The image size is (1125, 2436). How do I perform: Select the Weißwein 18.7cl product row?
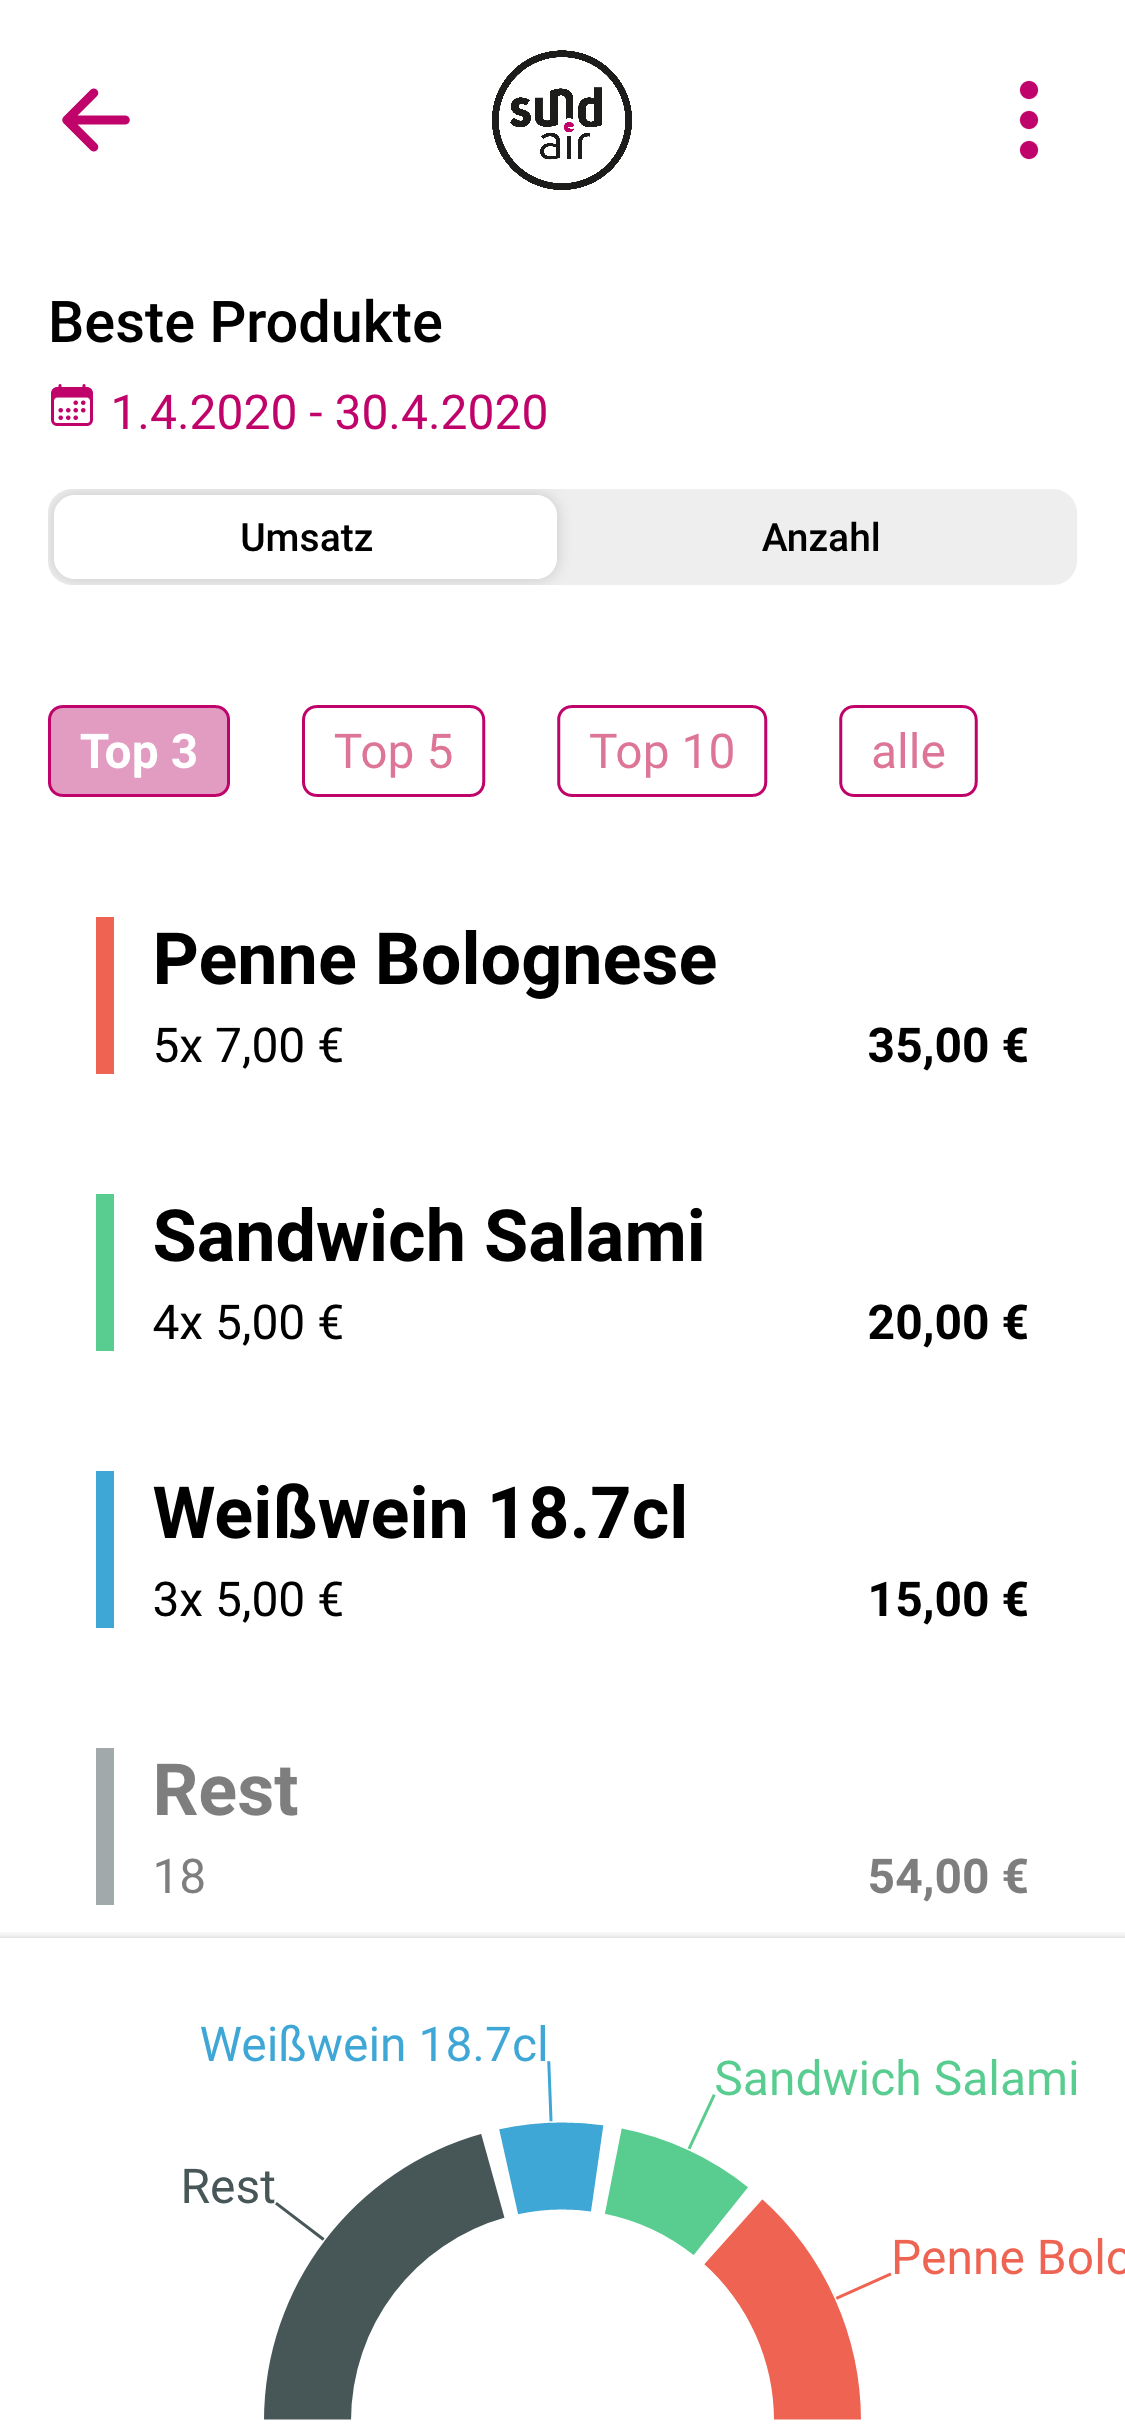point(562,1550)
